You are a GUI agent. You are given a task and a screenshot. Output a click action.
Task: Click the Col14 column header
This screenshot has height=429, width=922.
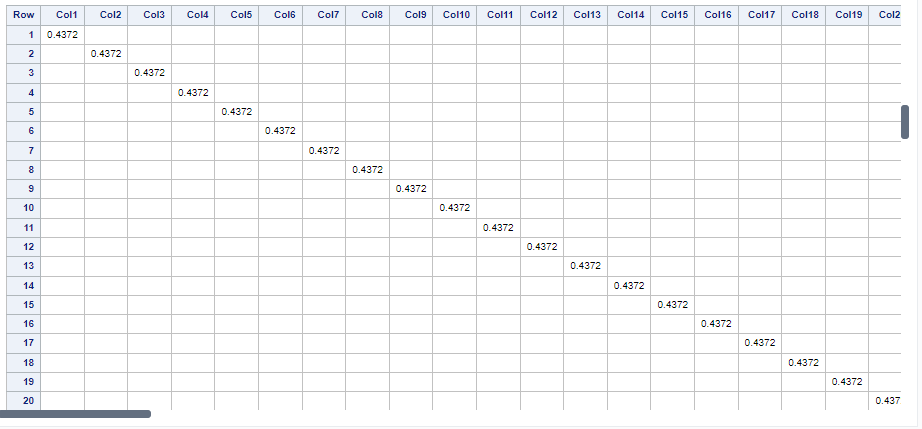tap(629, 15)
